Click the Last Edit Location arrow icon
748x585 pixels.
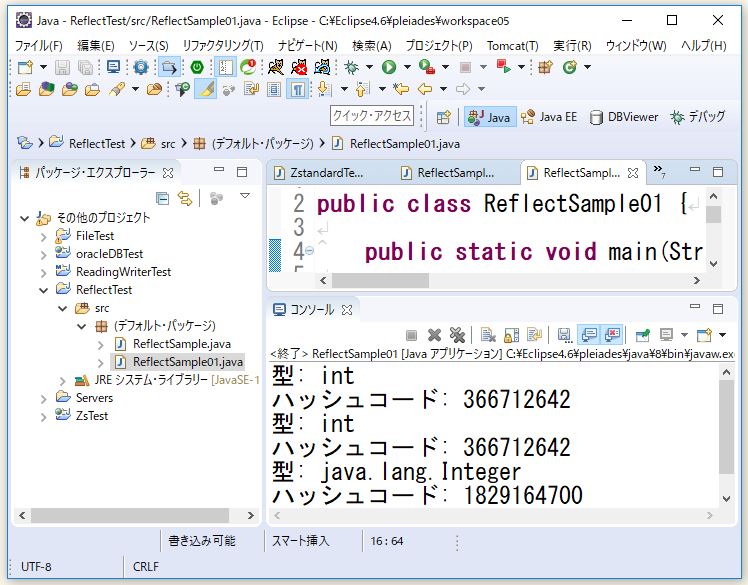(x=401, y=89)
